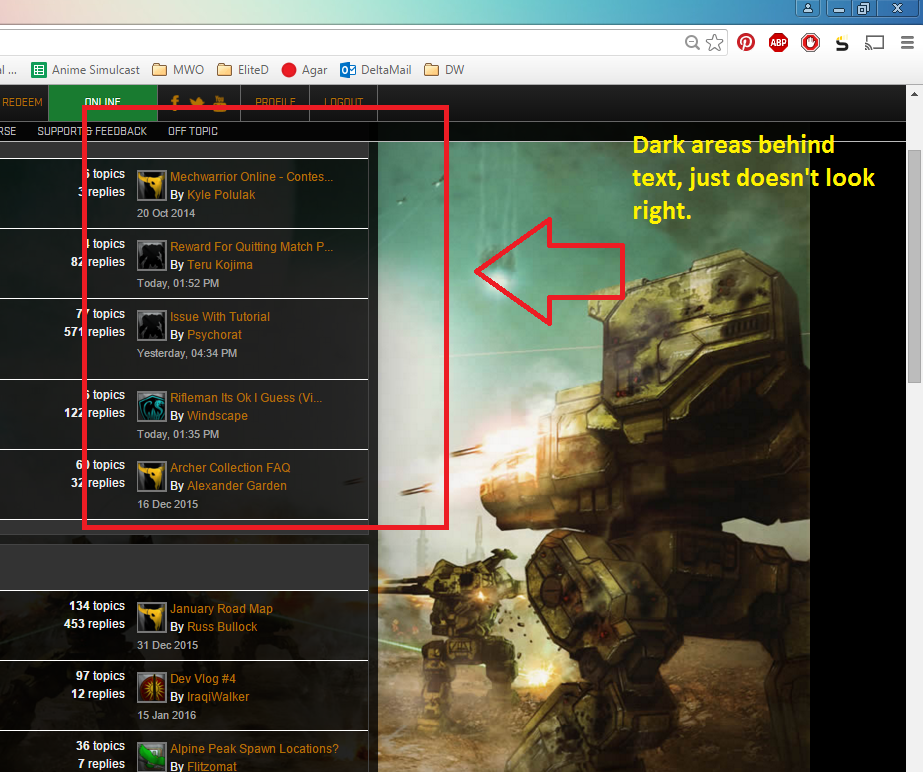Open the DW bookmark folder
923x772 pixels.
(444, 70)
